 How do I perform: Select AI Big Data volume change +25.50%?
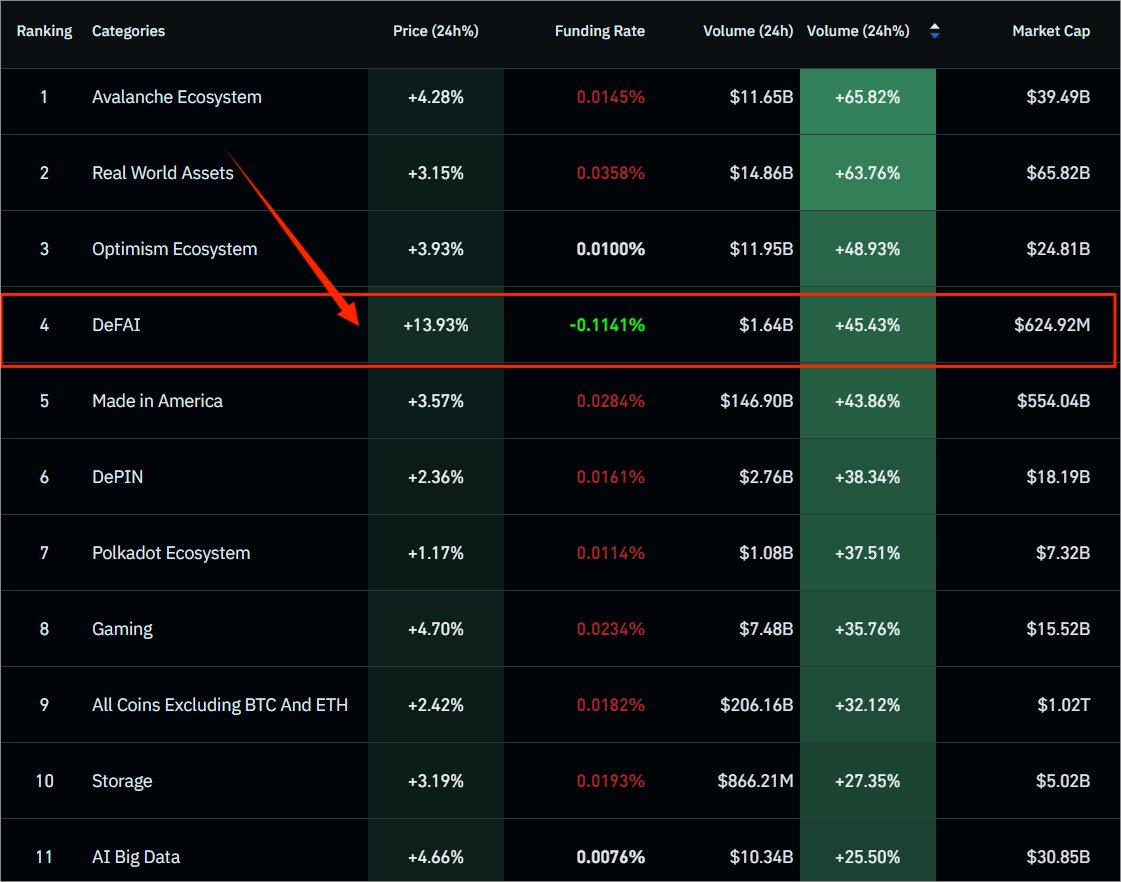[x=867, y=857]
